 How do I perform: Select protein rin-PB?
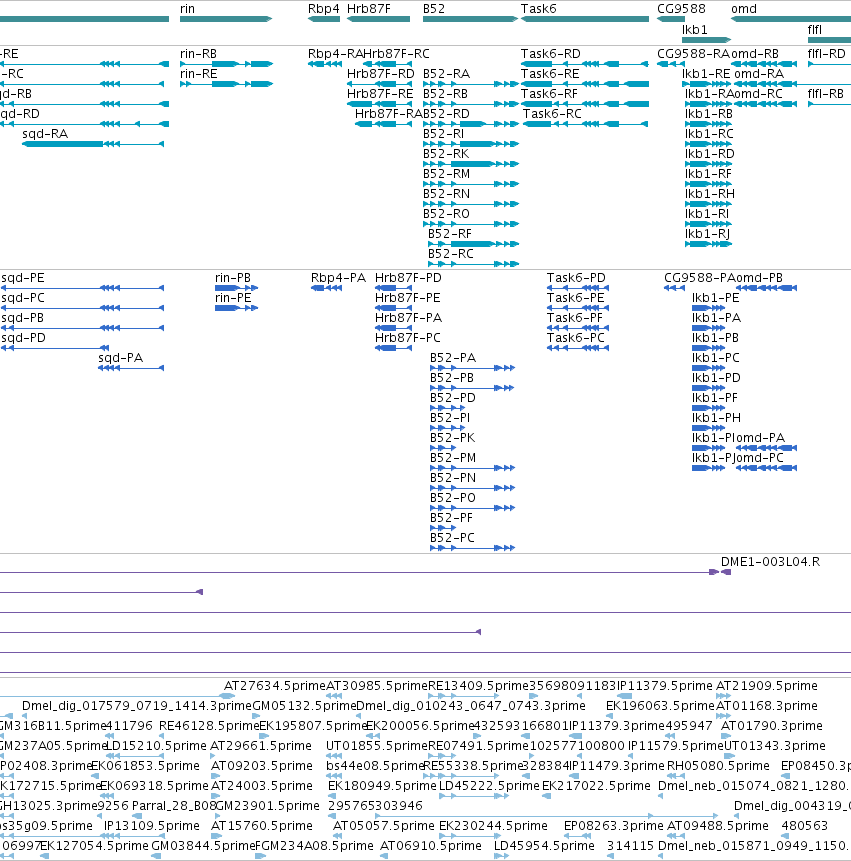click(x=236, y=288)
